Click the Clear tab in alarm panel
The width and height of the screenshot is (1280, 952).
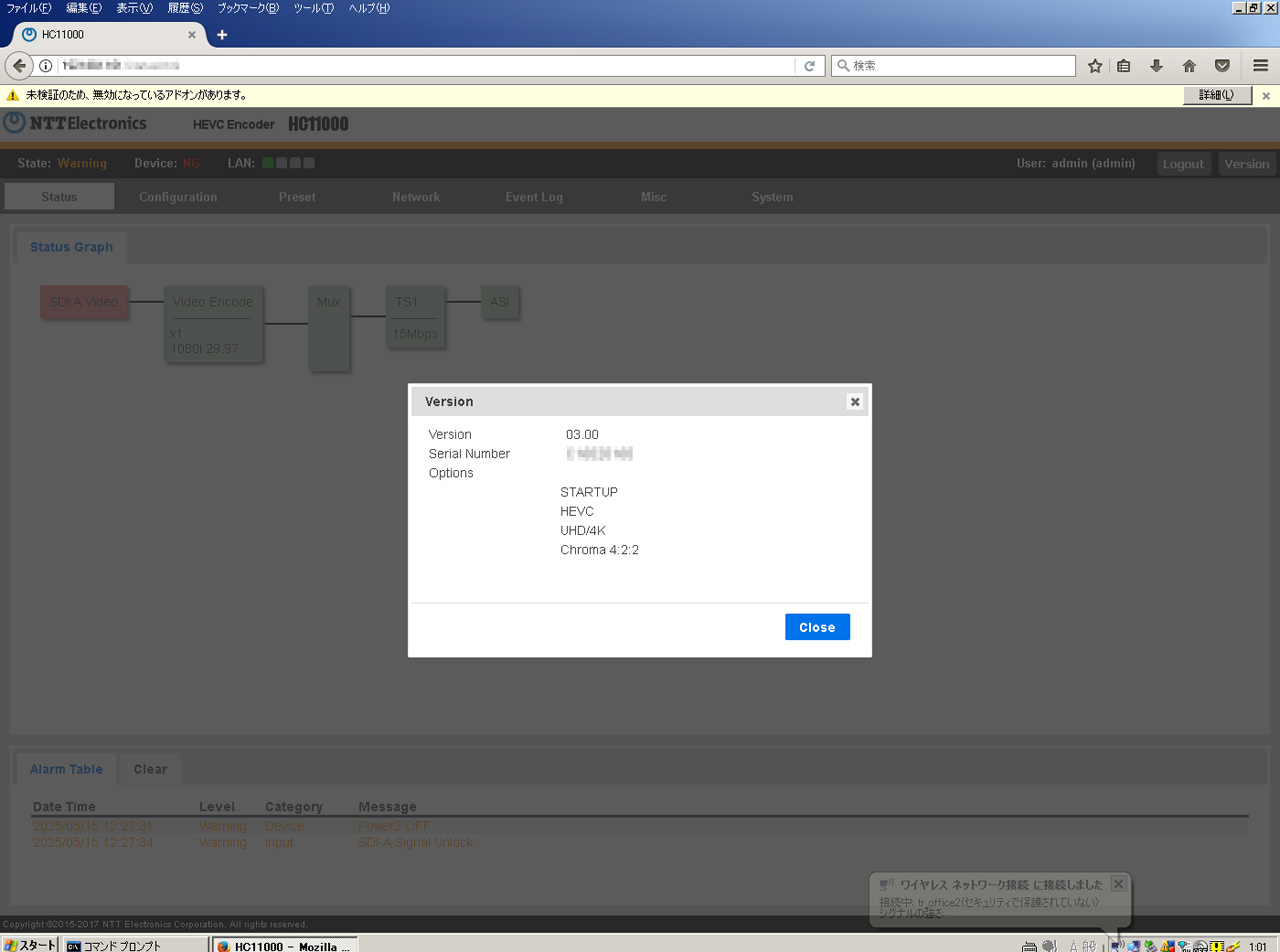point(150,769)
